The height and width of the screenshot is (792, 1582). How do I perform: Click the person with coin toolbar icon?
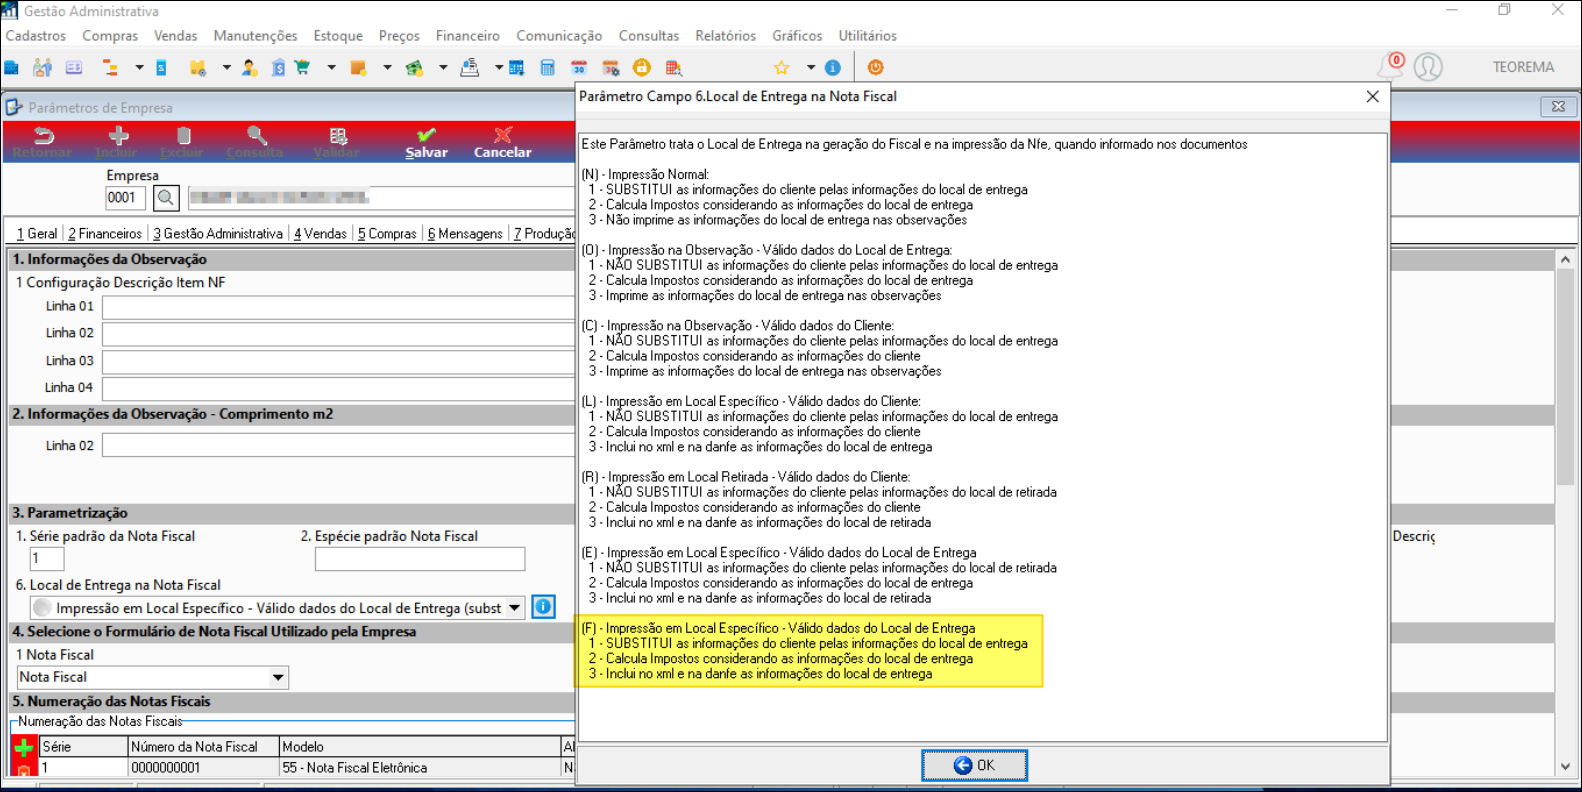(249, 67)
